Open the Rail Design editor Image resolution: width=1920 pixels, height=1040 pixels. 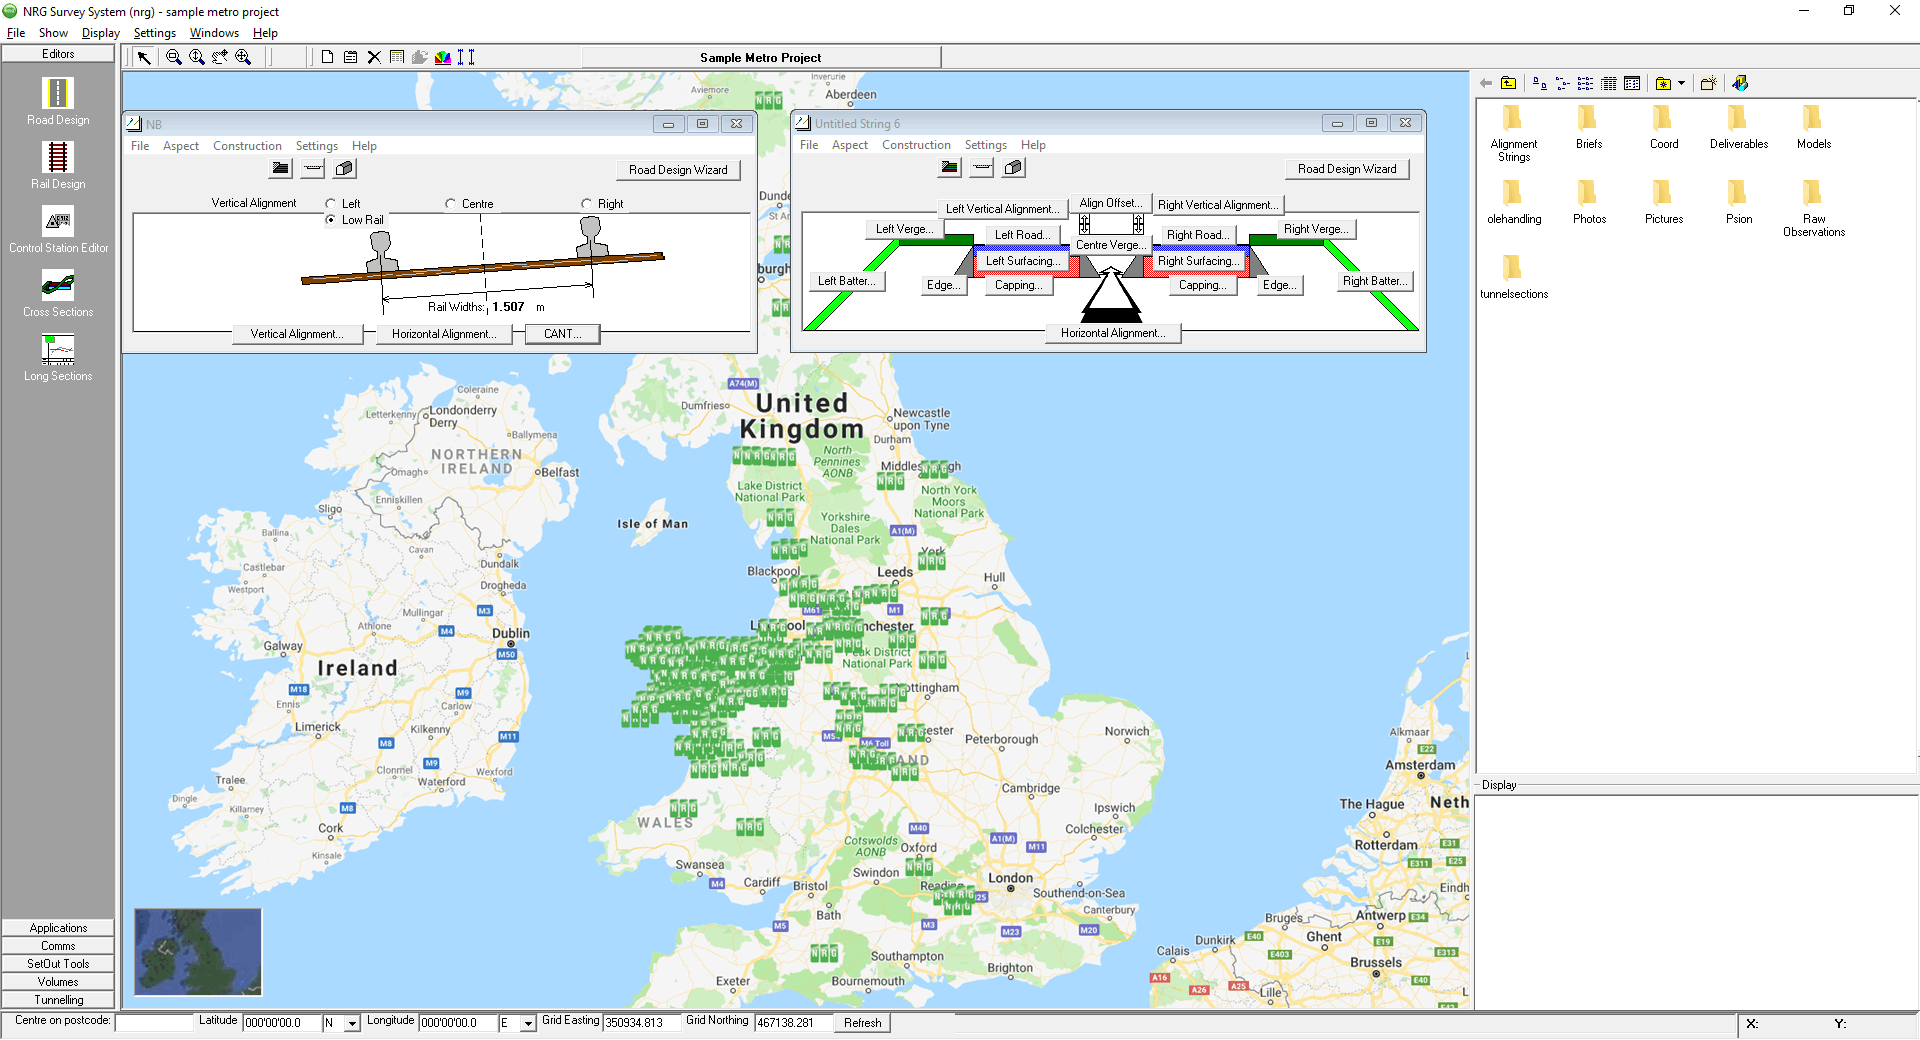(x=58, y=165)
